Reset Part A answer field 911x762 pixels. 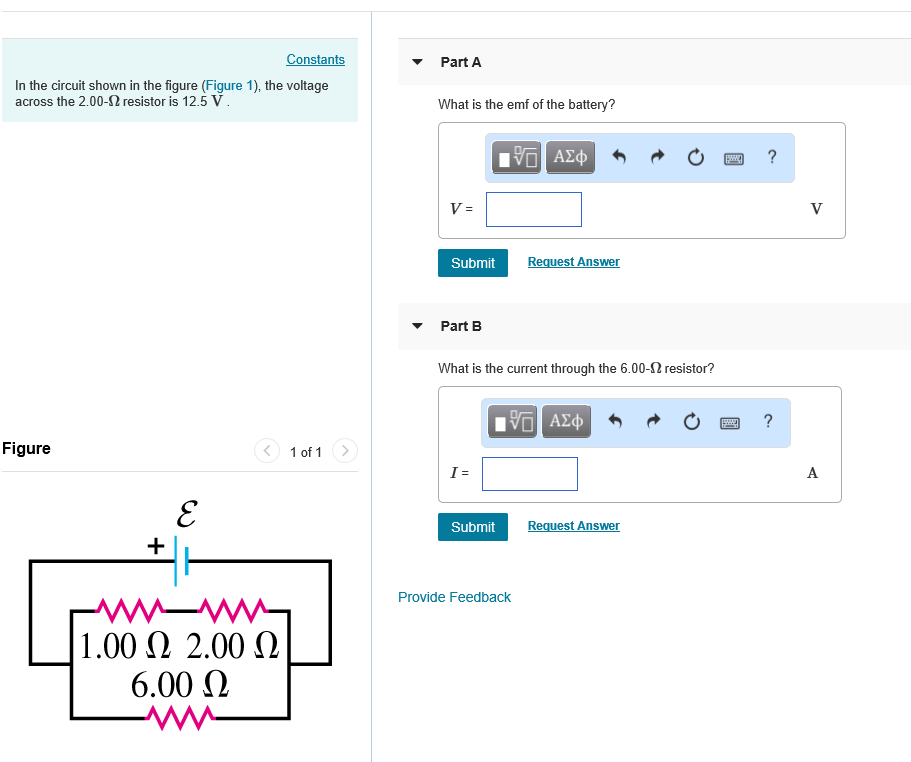click(x=695, y=157)
